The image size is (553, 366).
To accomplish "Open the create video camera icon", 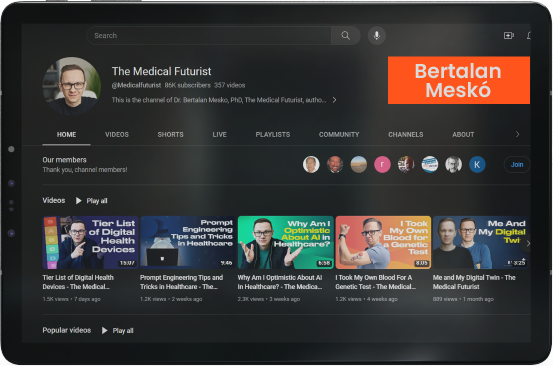I will click(509, 36).
